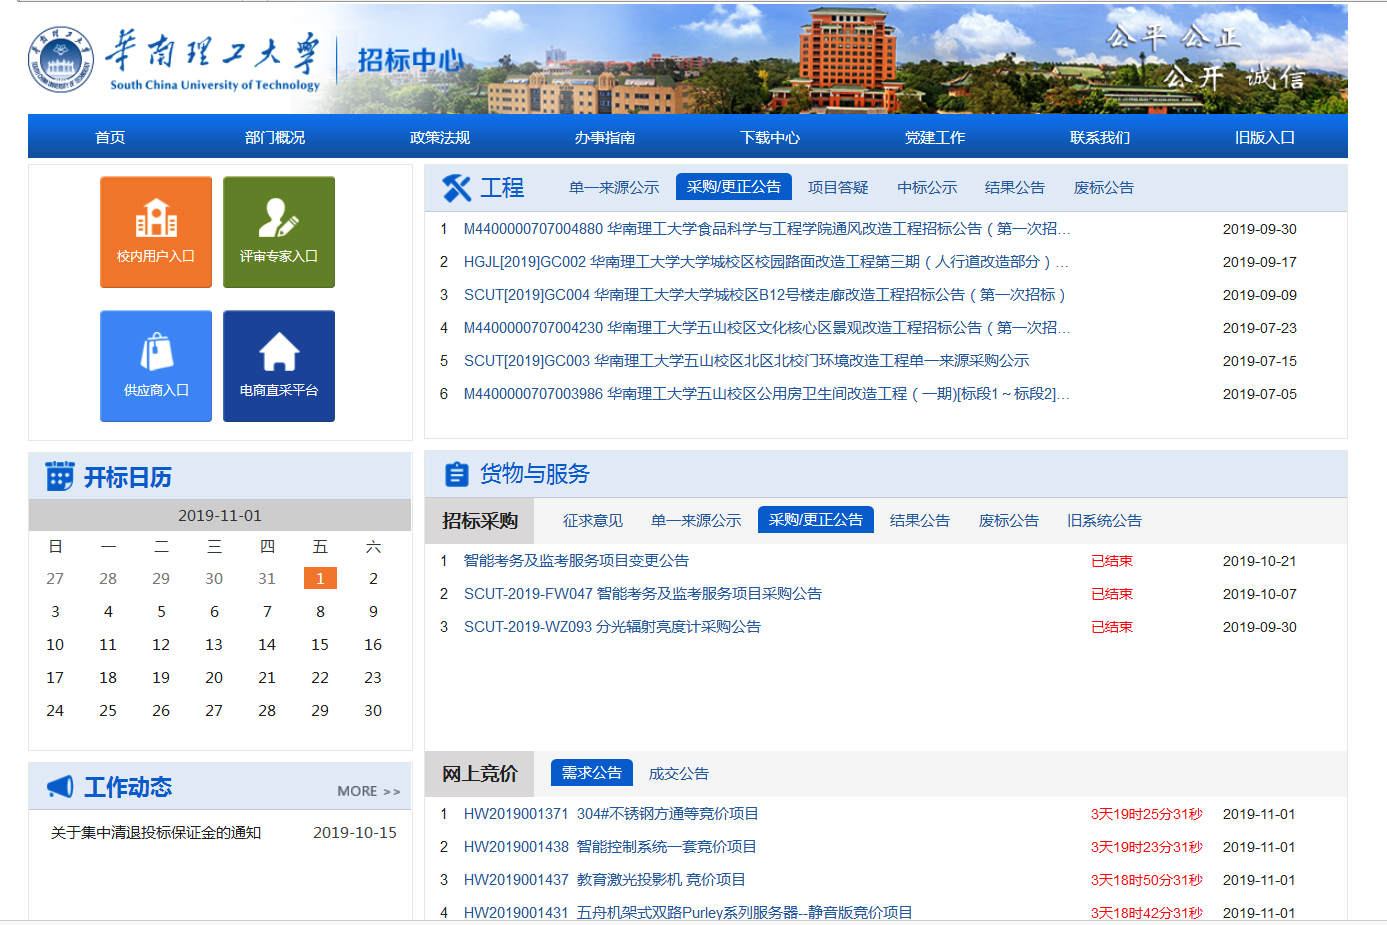The image size is (1387, 925).
Task: Switch to 招标采购 结果公告 tab
Action: (x=920, y=520)
